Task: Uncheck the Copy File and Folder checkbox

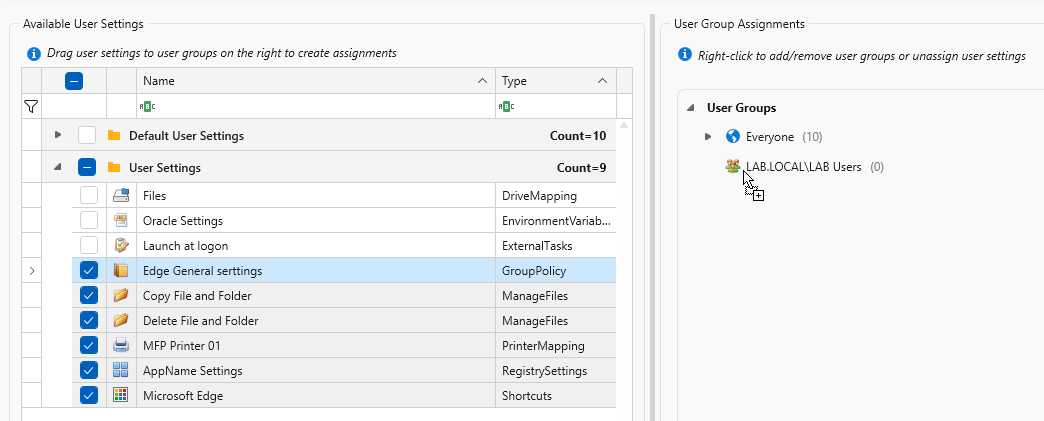Action: click(89, 295)
